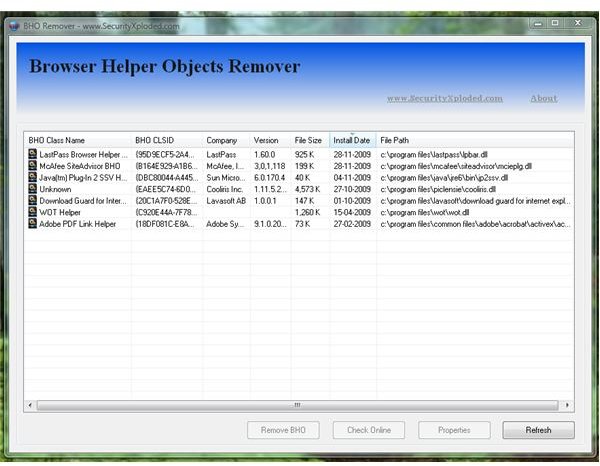The height and width of the screenshot is (466, 600).
Task: Open the www.SecurityXploded.com link
Action: coord(445,98)
